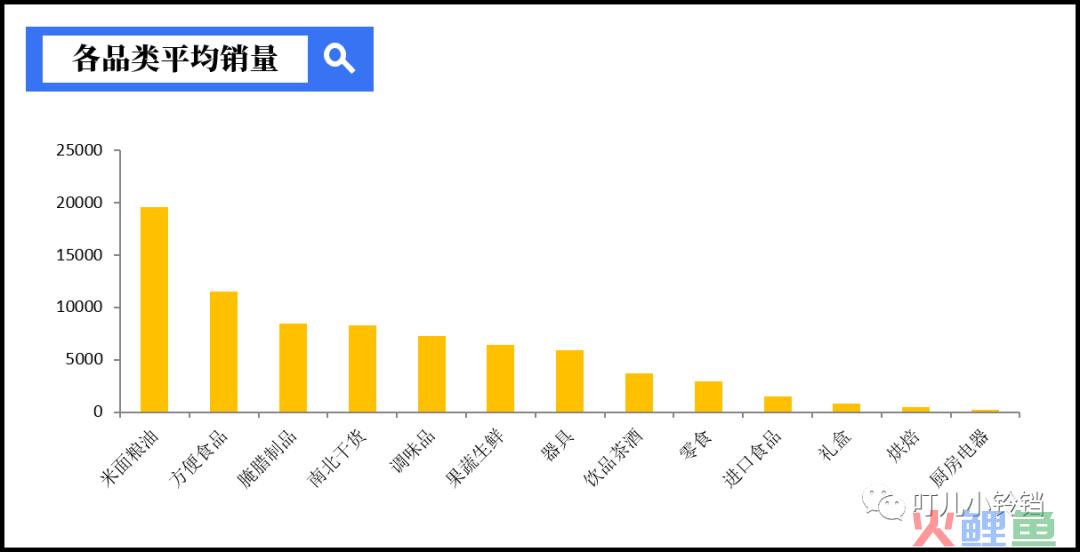1080x552 pixels.
Task: Select the 调味品 bar
Action: pos(431,374)
